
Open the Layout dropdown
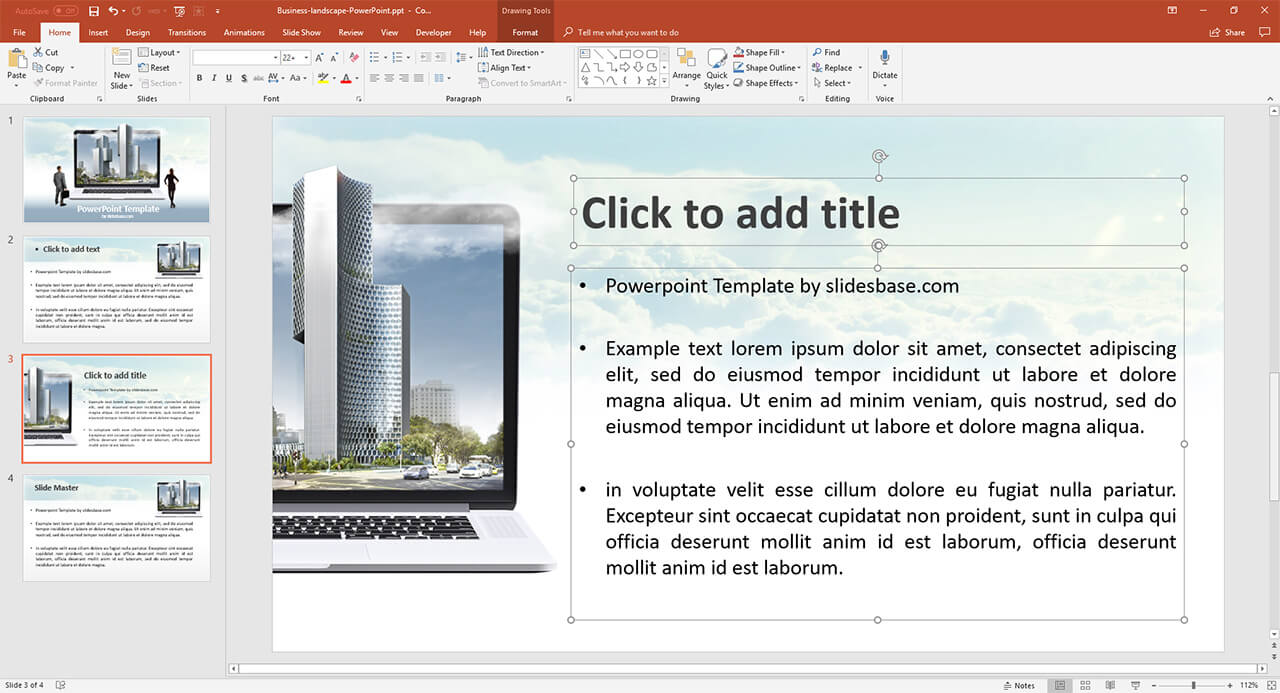159,52
